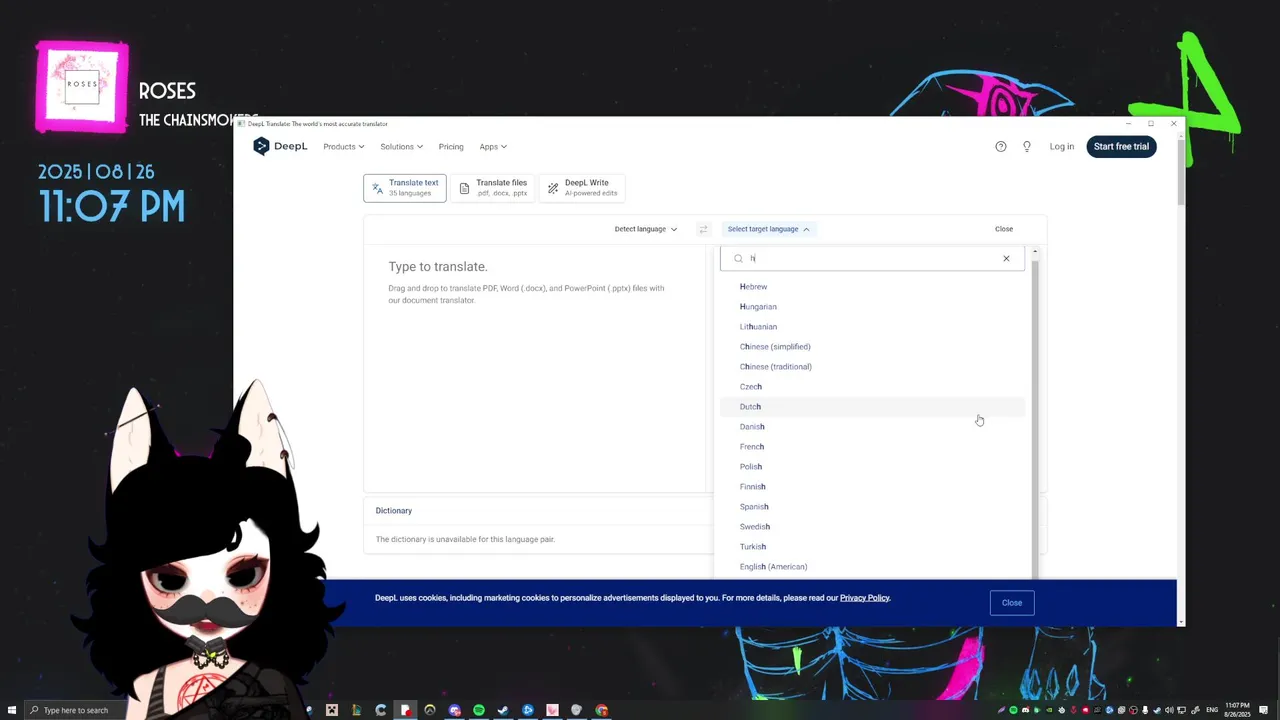Collapse the Select target language dropdown

click(768, 229)
